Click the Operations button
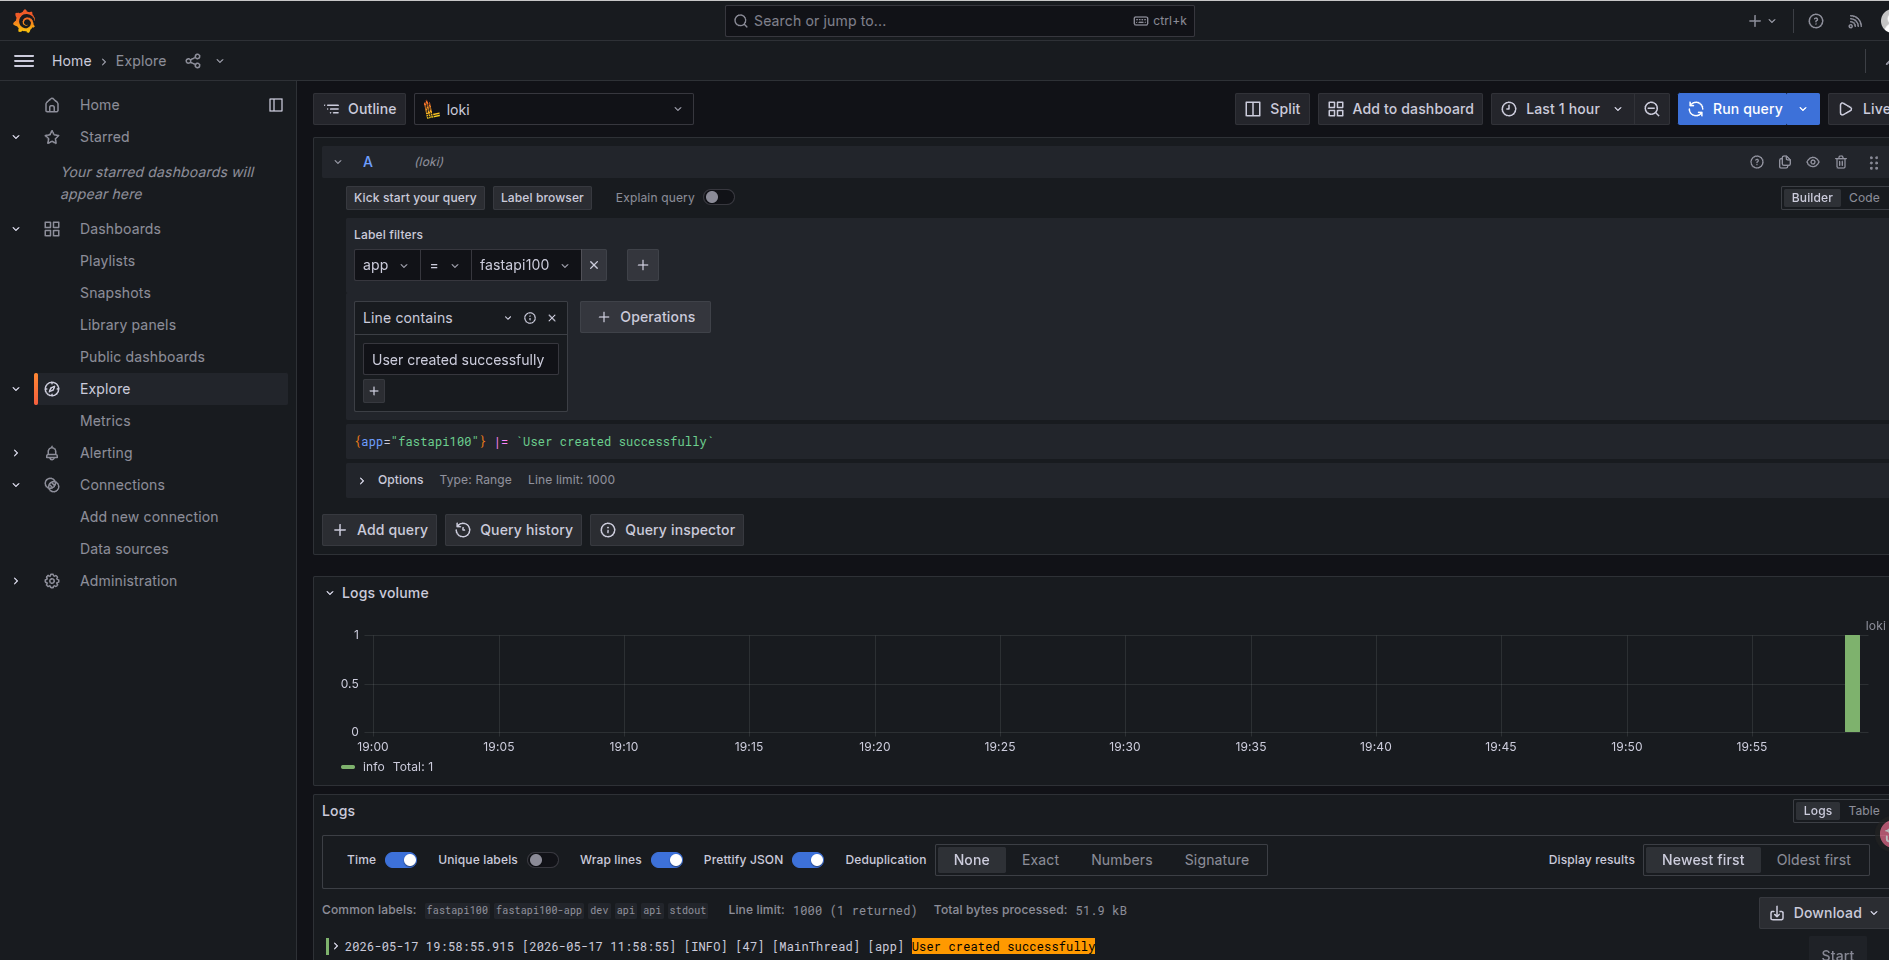1889x960 pixels. point(645,317)
